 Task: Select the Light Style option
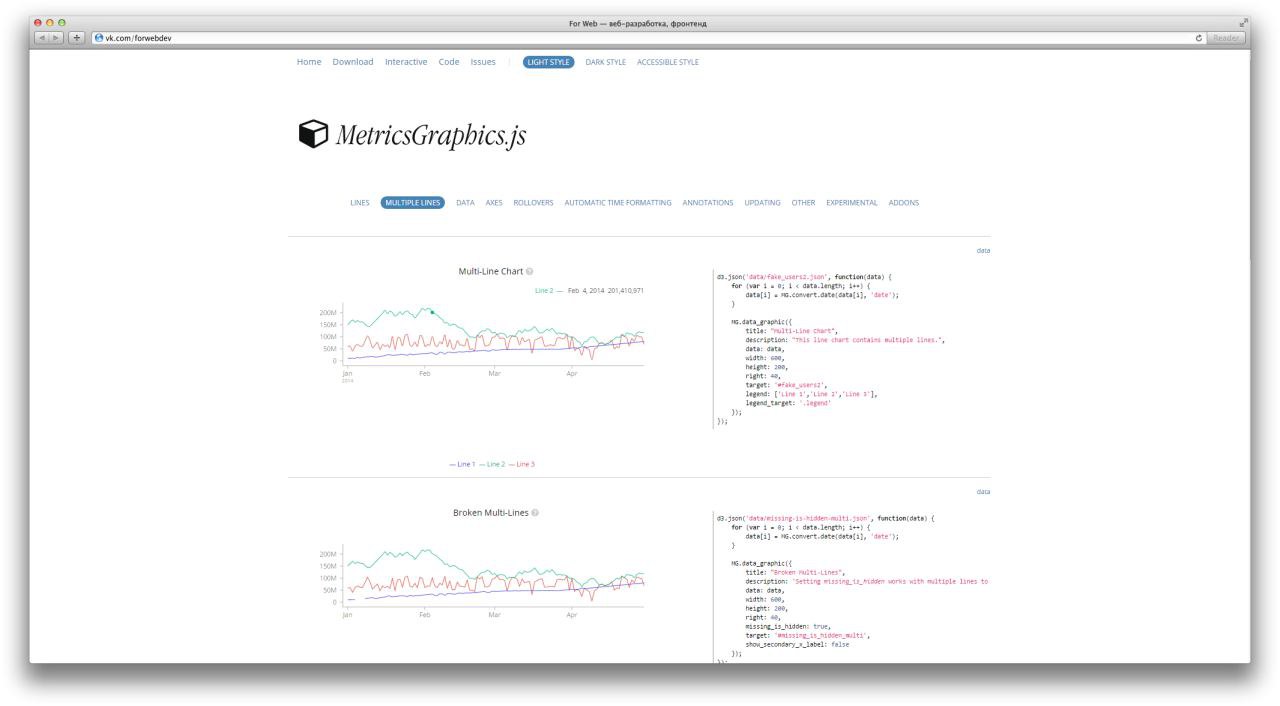click(x=549, y=62)
